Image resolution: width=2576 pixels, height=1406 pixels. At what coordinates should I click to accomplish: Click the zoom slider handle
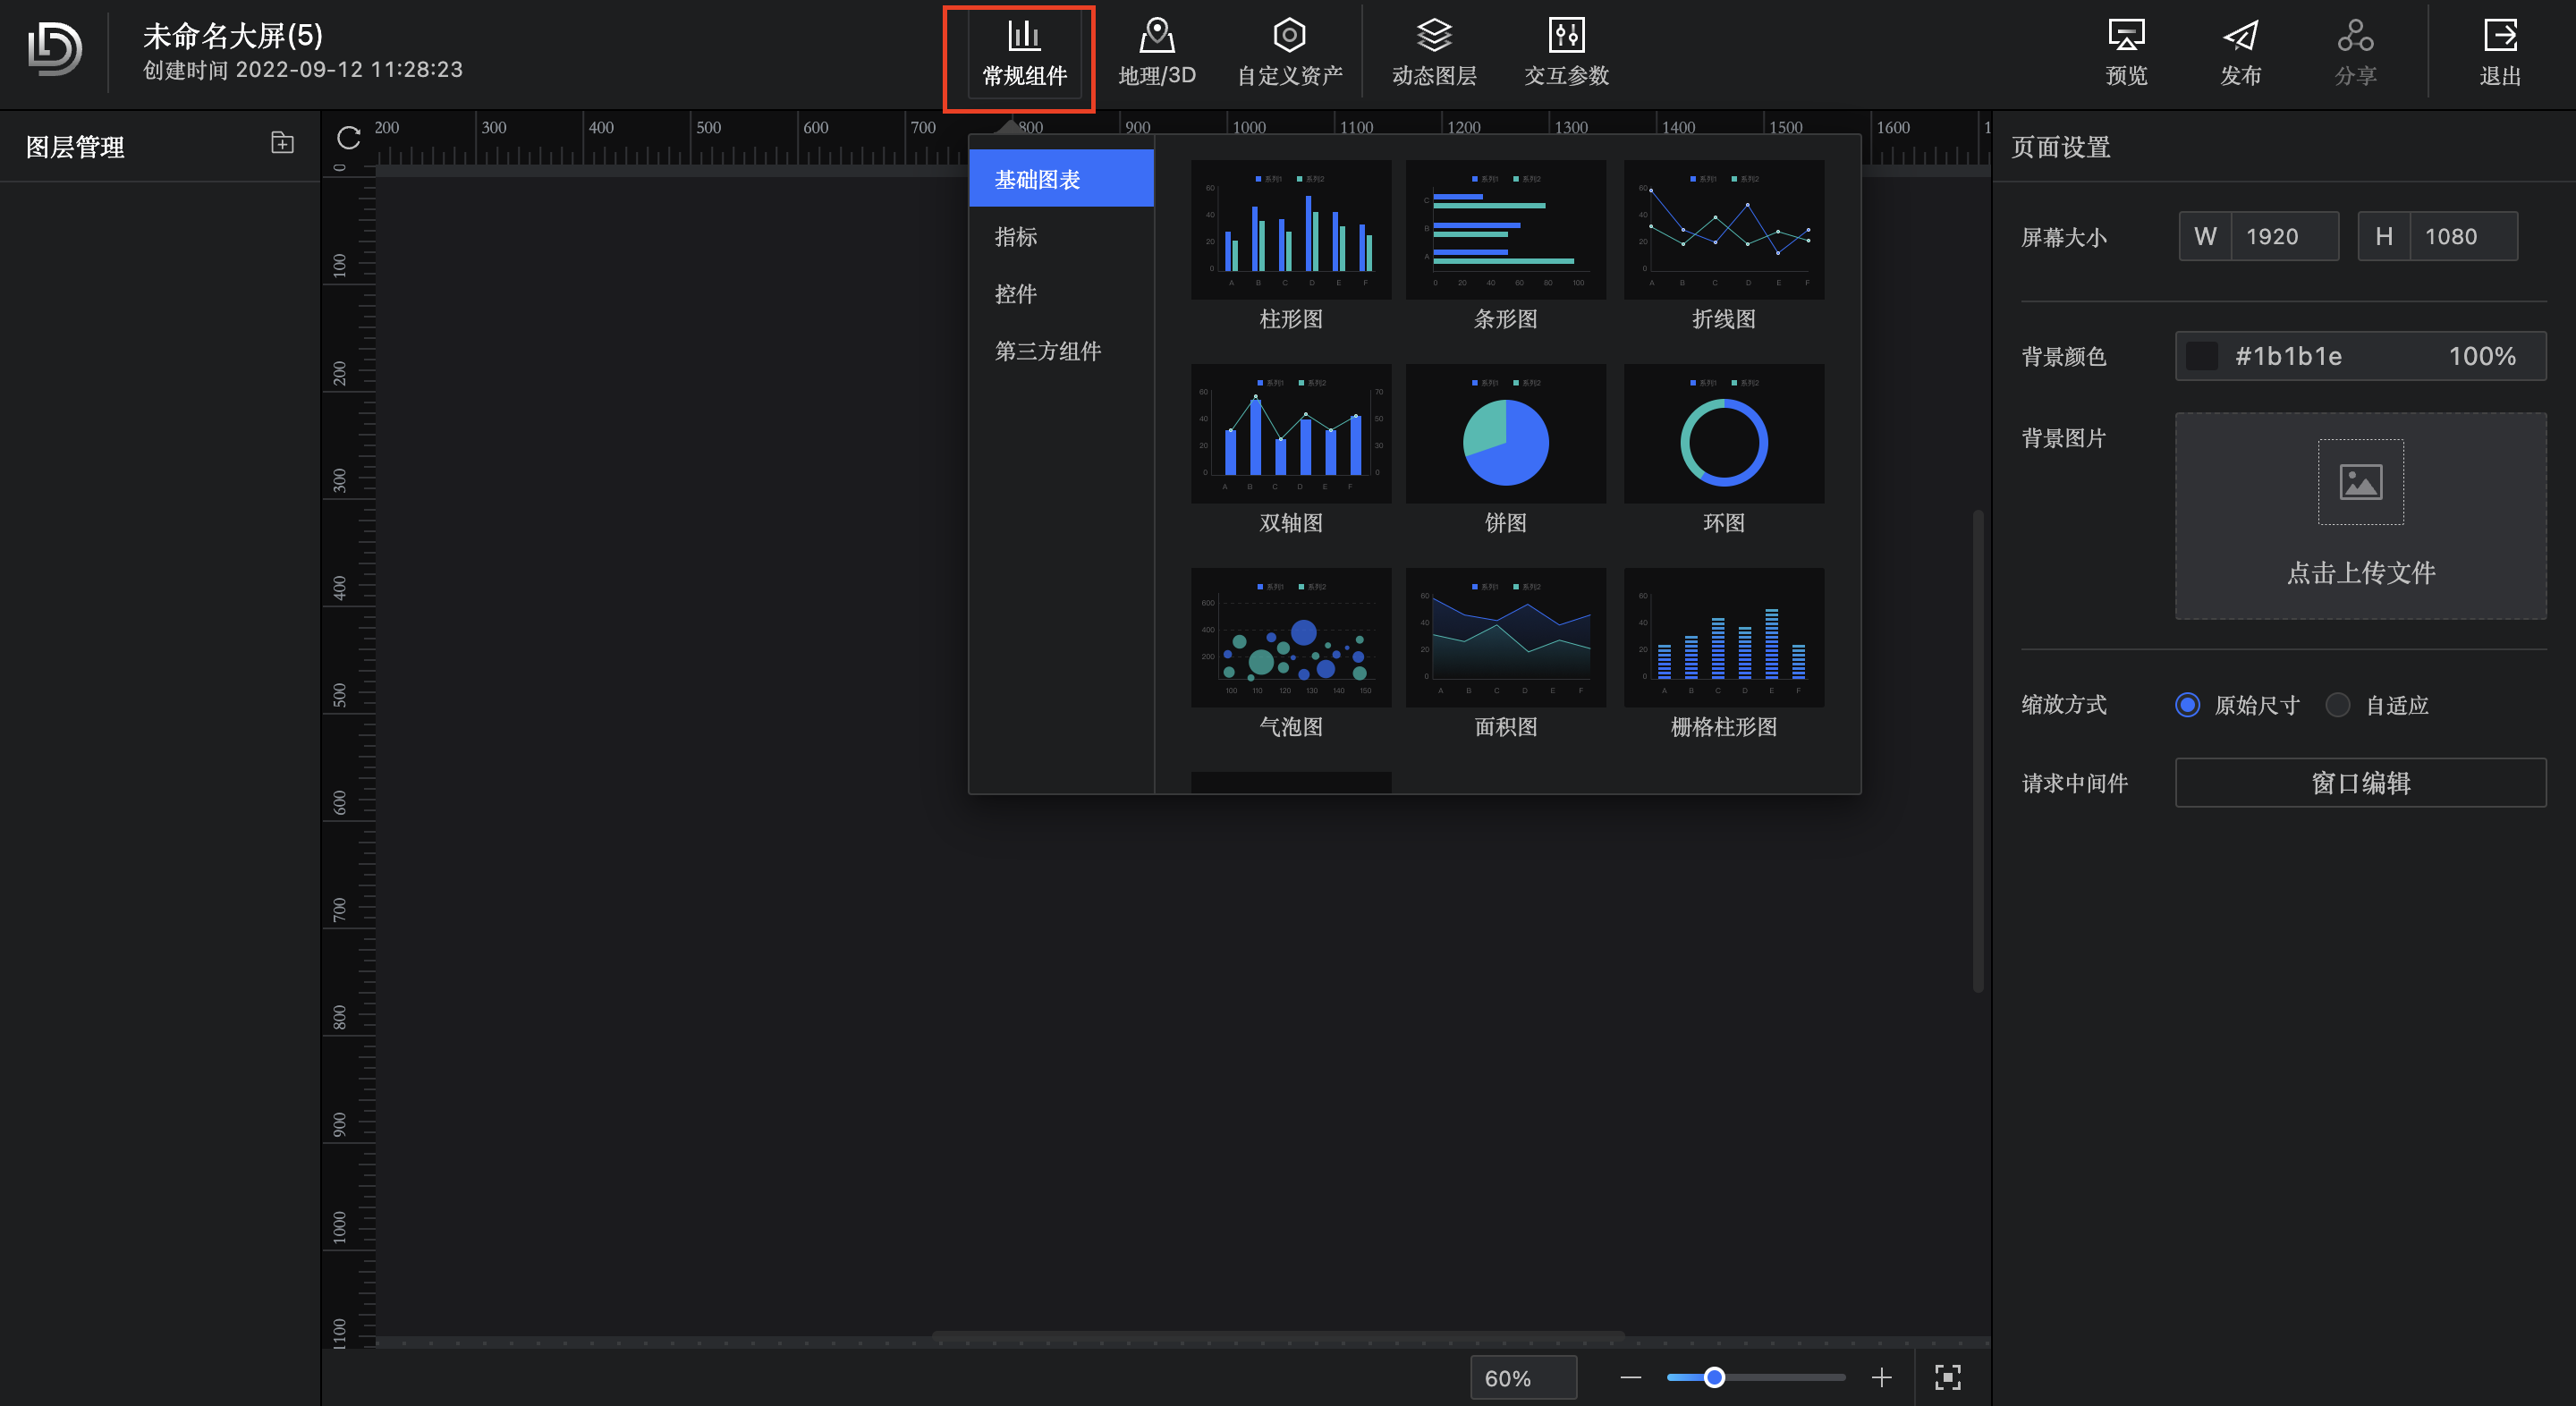pos(1714,1377)
